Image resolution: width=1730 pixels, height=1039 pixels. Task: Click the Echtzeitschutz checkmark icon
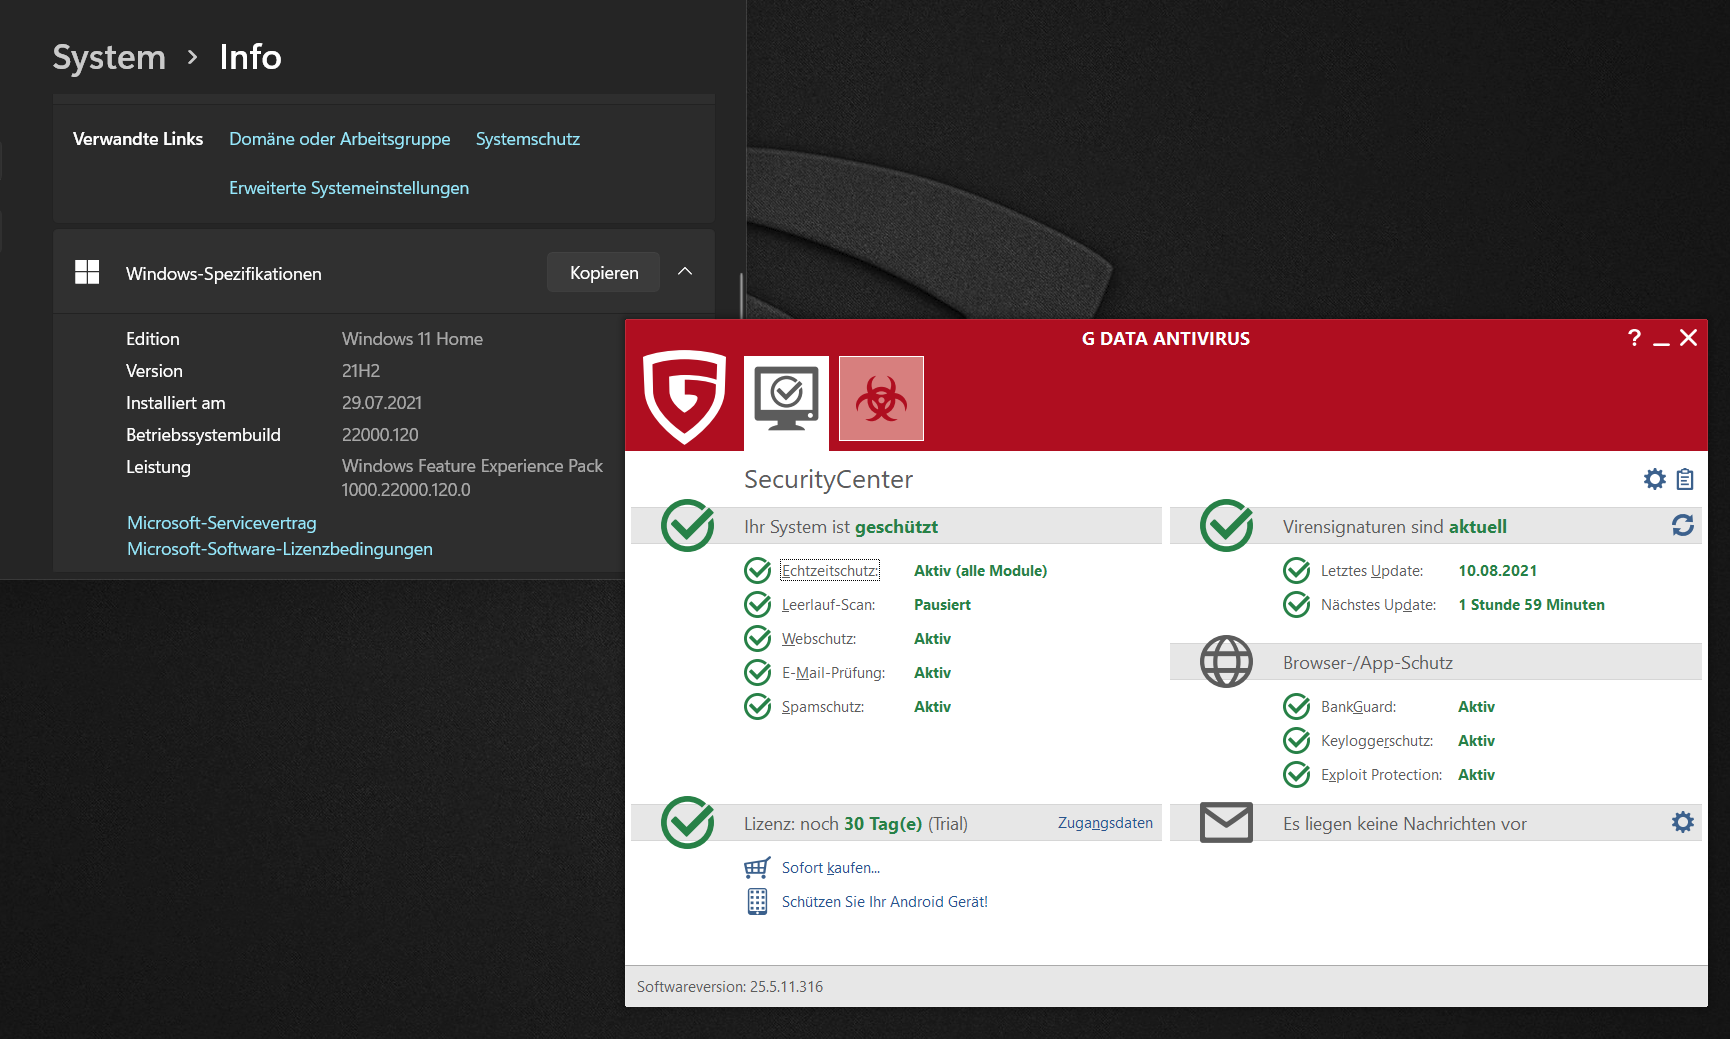click(758, 570)
